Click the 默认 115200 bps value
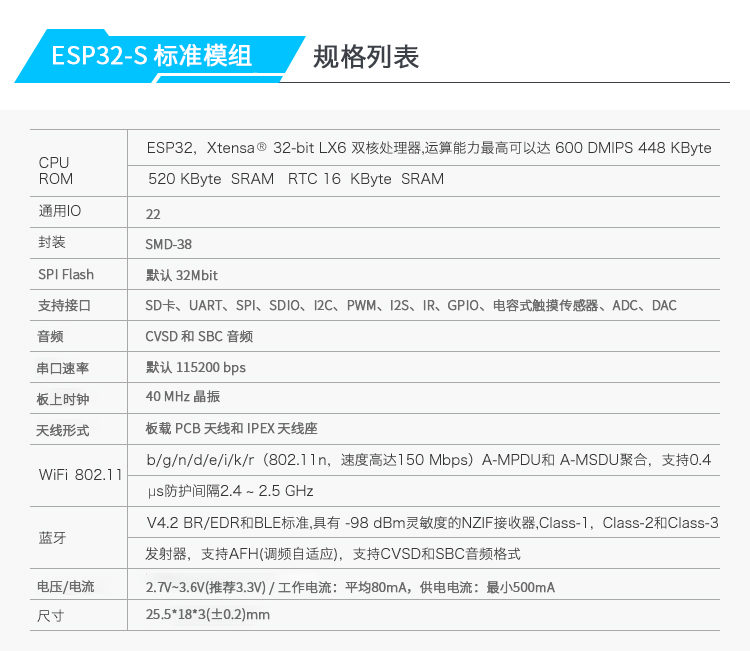The image size is (750, 651). click(195, 367)
